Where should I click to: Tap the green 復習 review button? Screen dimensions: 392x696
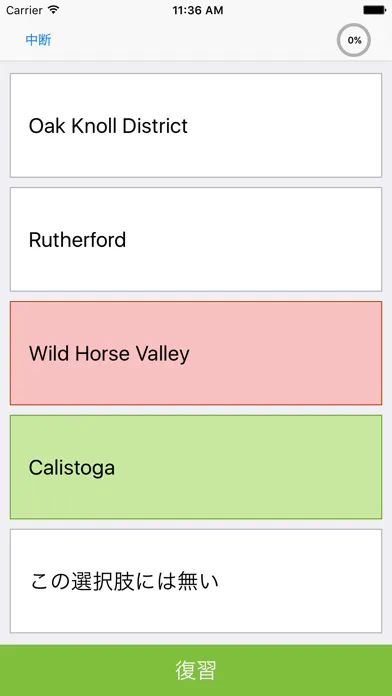click(196, 670)
